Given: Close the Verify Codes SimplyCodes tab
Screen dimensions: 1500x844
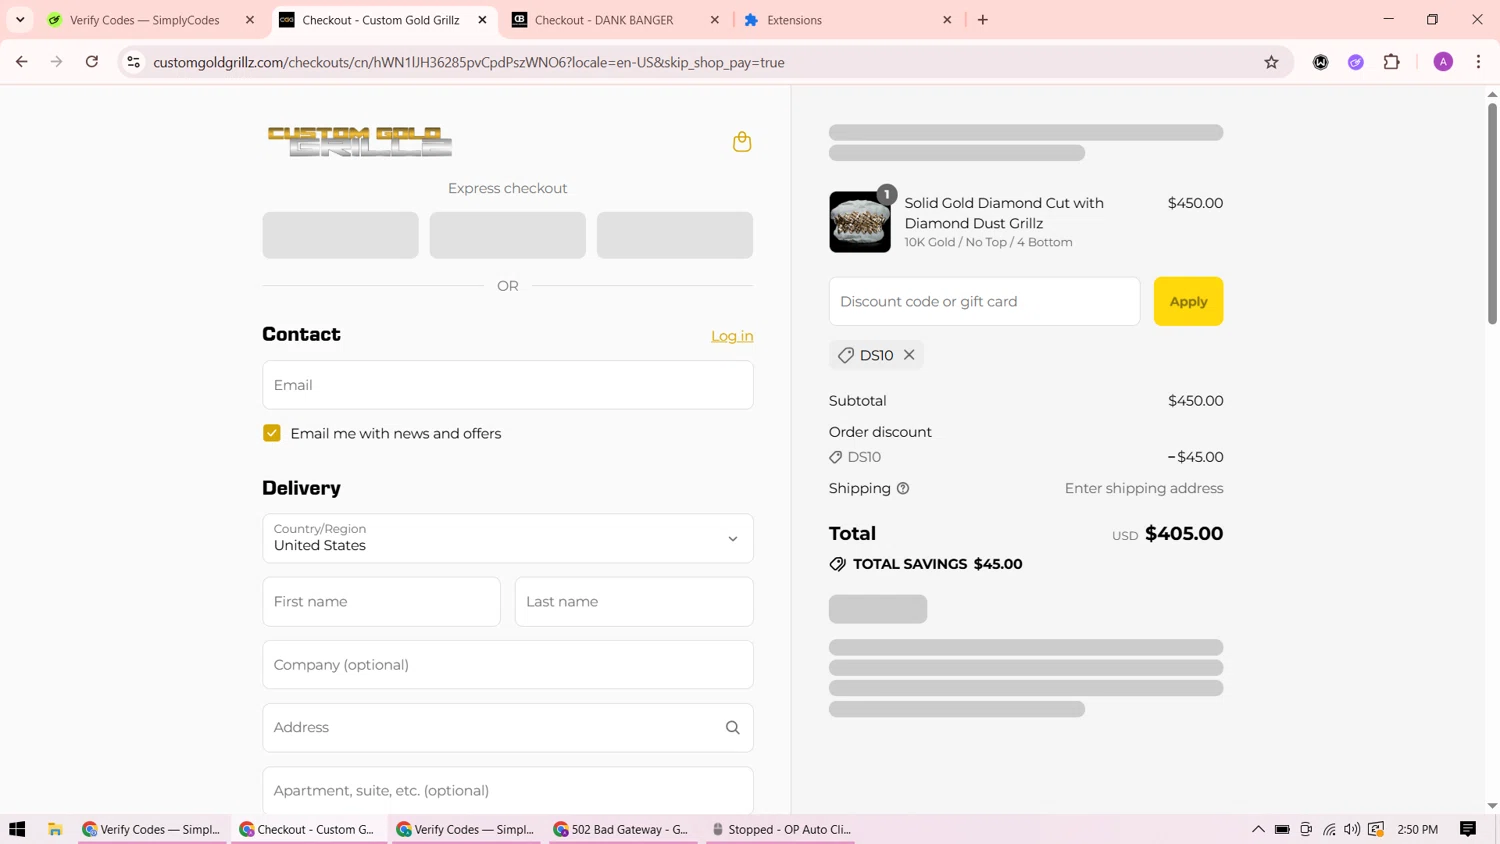Looking at the screenshot, I should [x=250, y=20].
